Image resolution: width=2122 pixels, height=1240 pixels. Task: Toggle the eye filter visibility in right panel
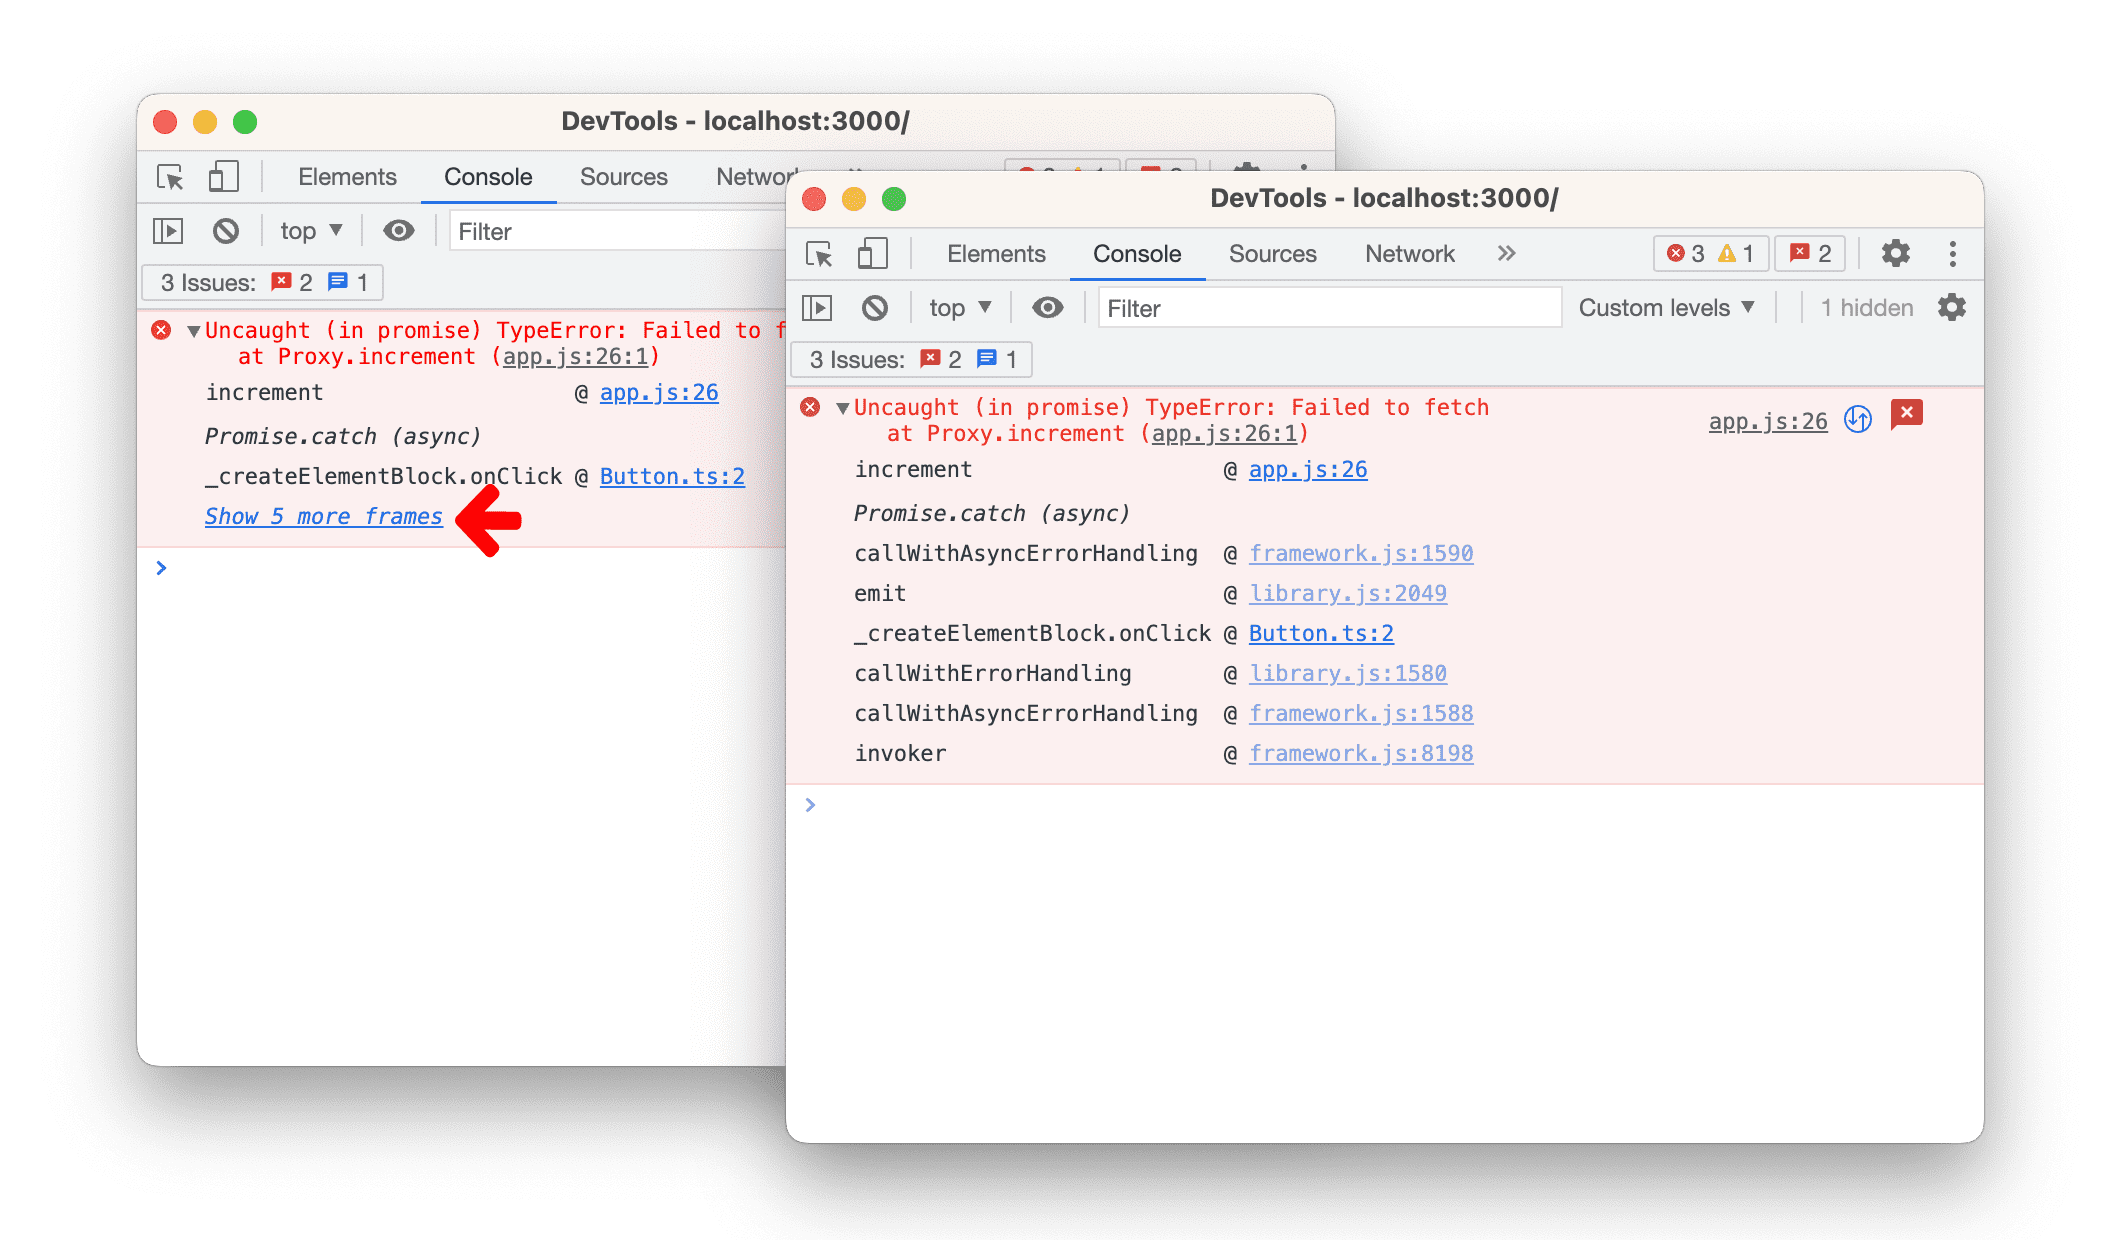tap(1046, 307)
